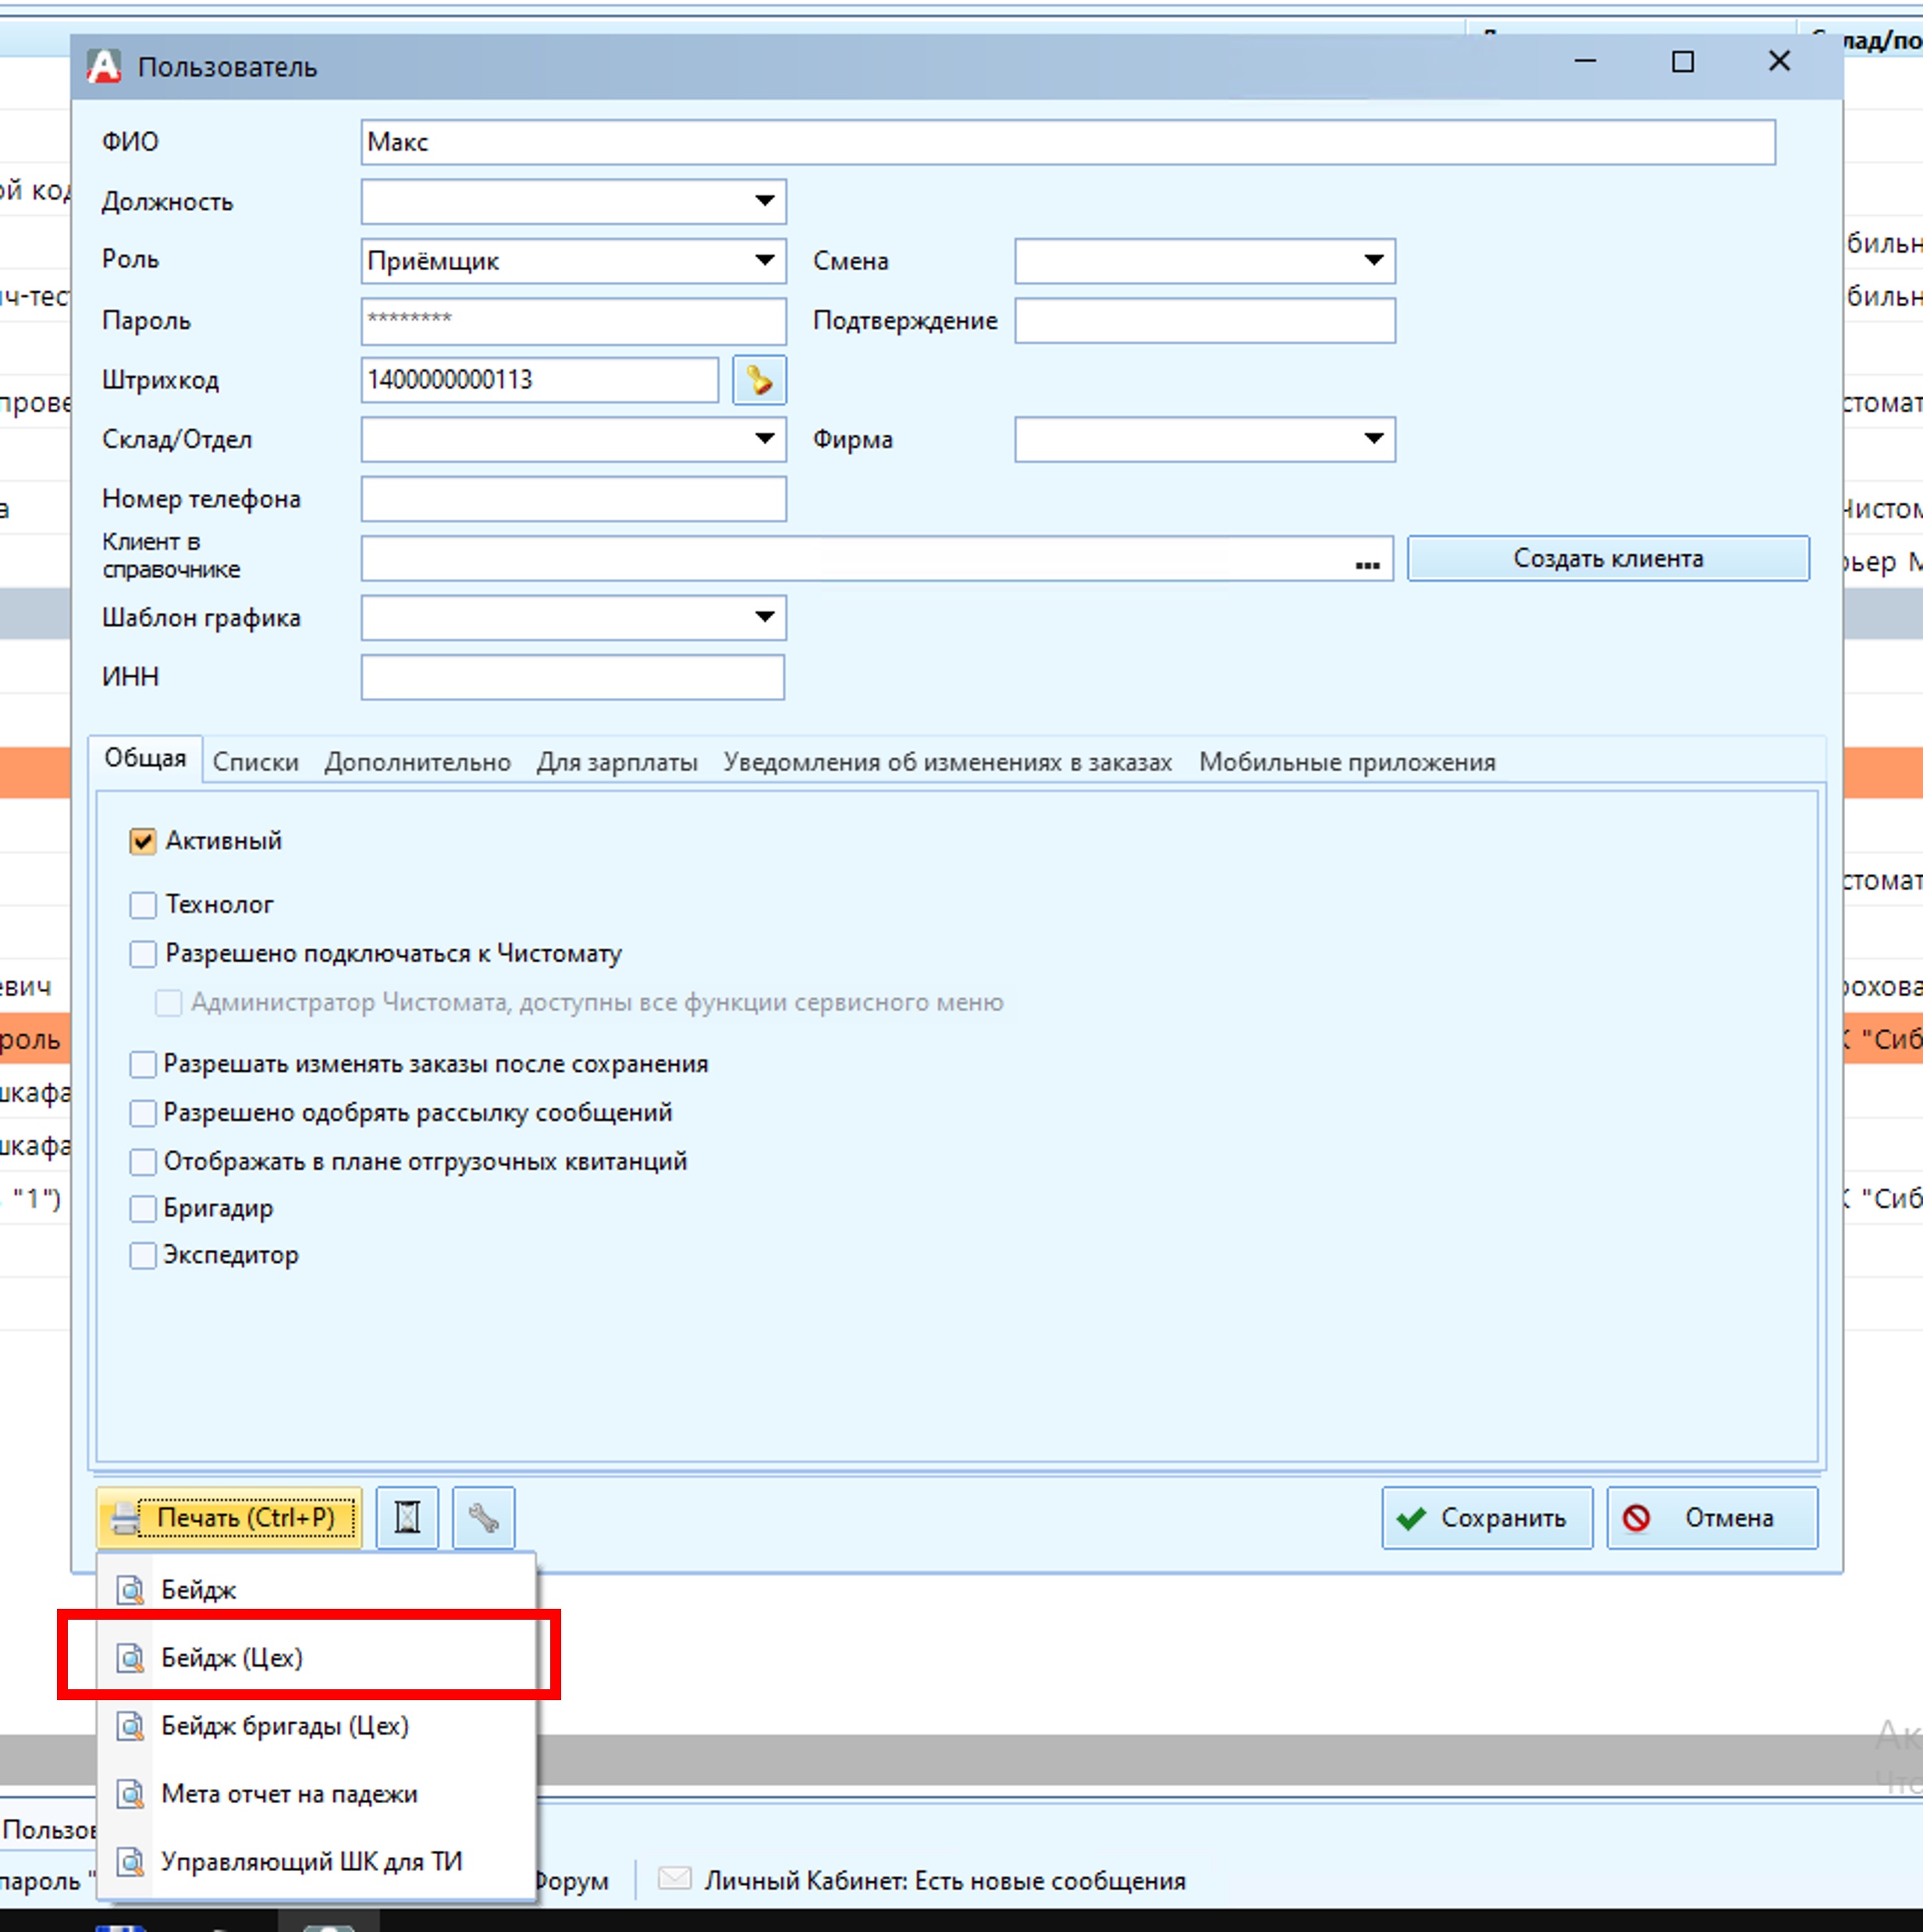Click the preview icon beside Мета отчет на падежи

coord(130,1794)
